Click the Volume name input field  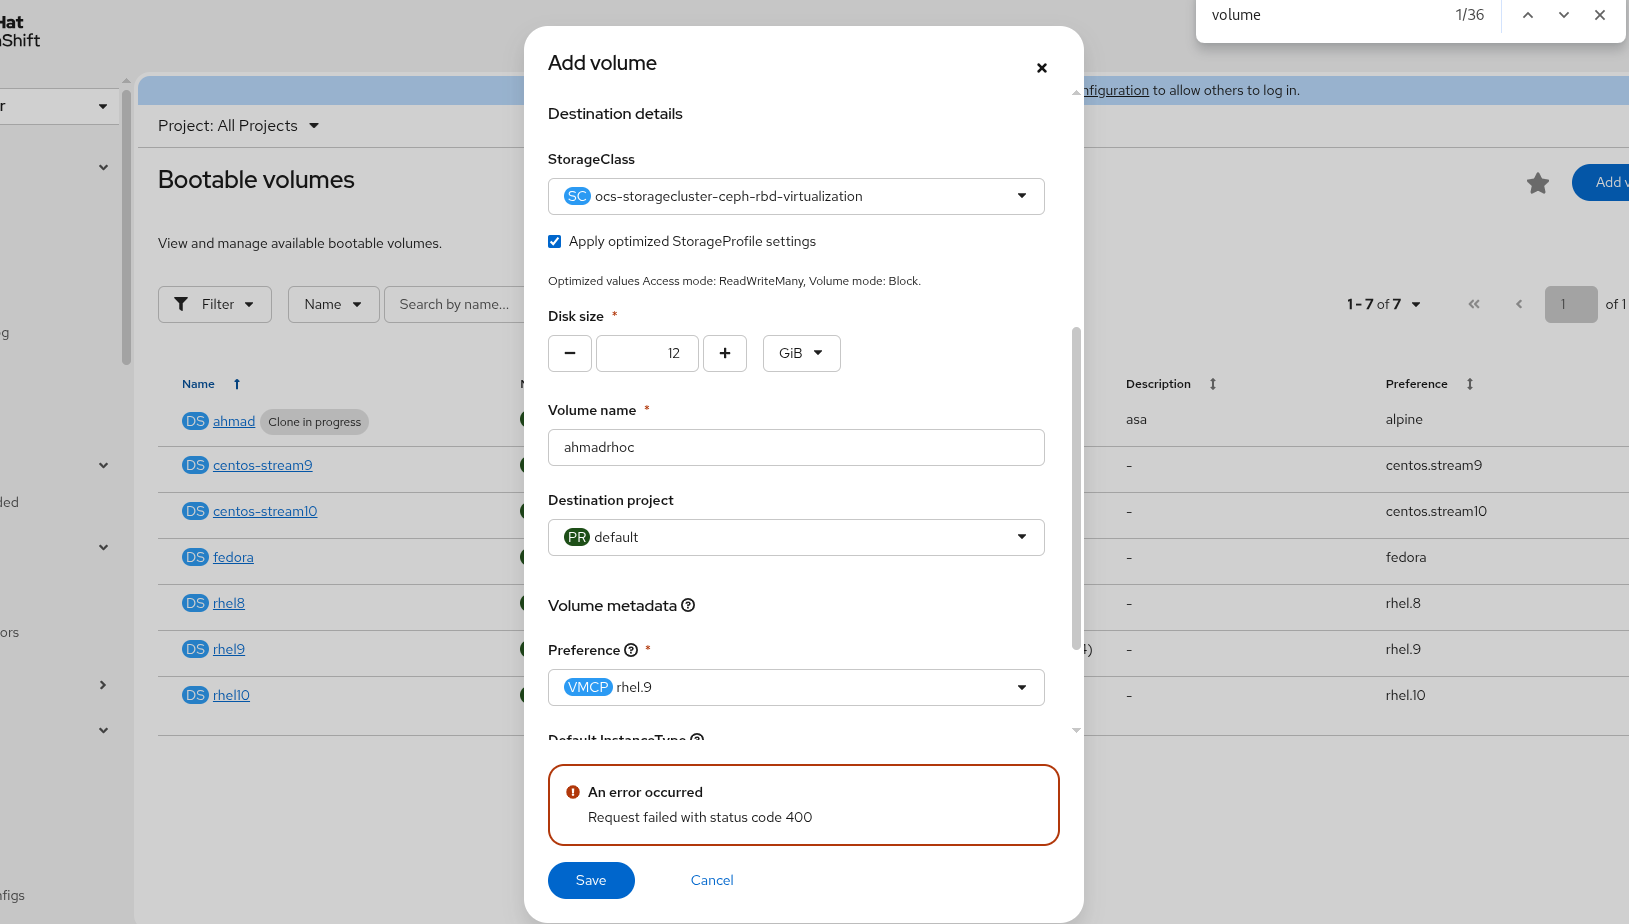point(796,447)
